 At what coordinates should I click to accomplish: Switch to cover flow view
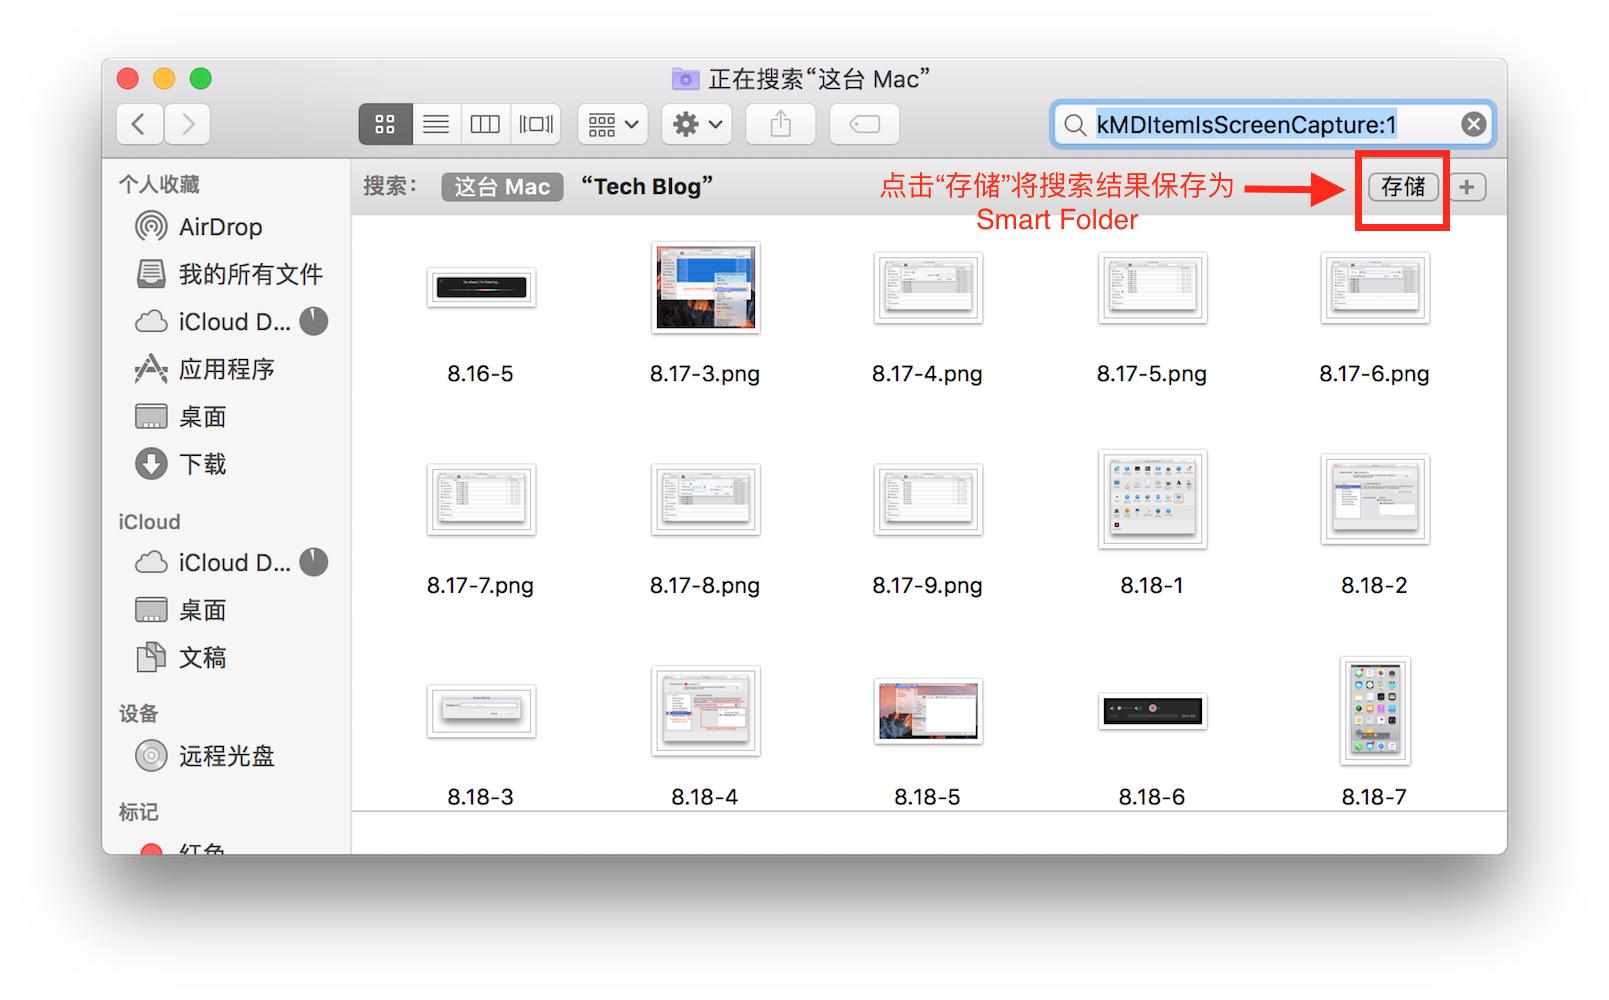(535, 124)
